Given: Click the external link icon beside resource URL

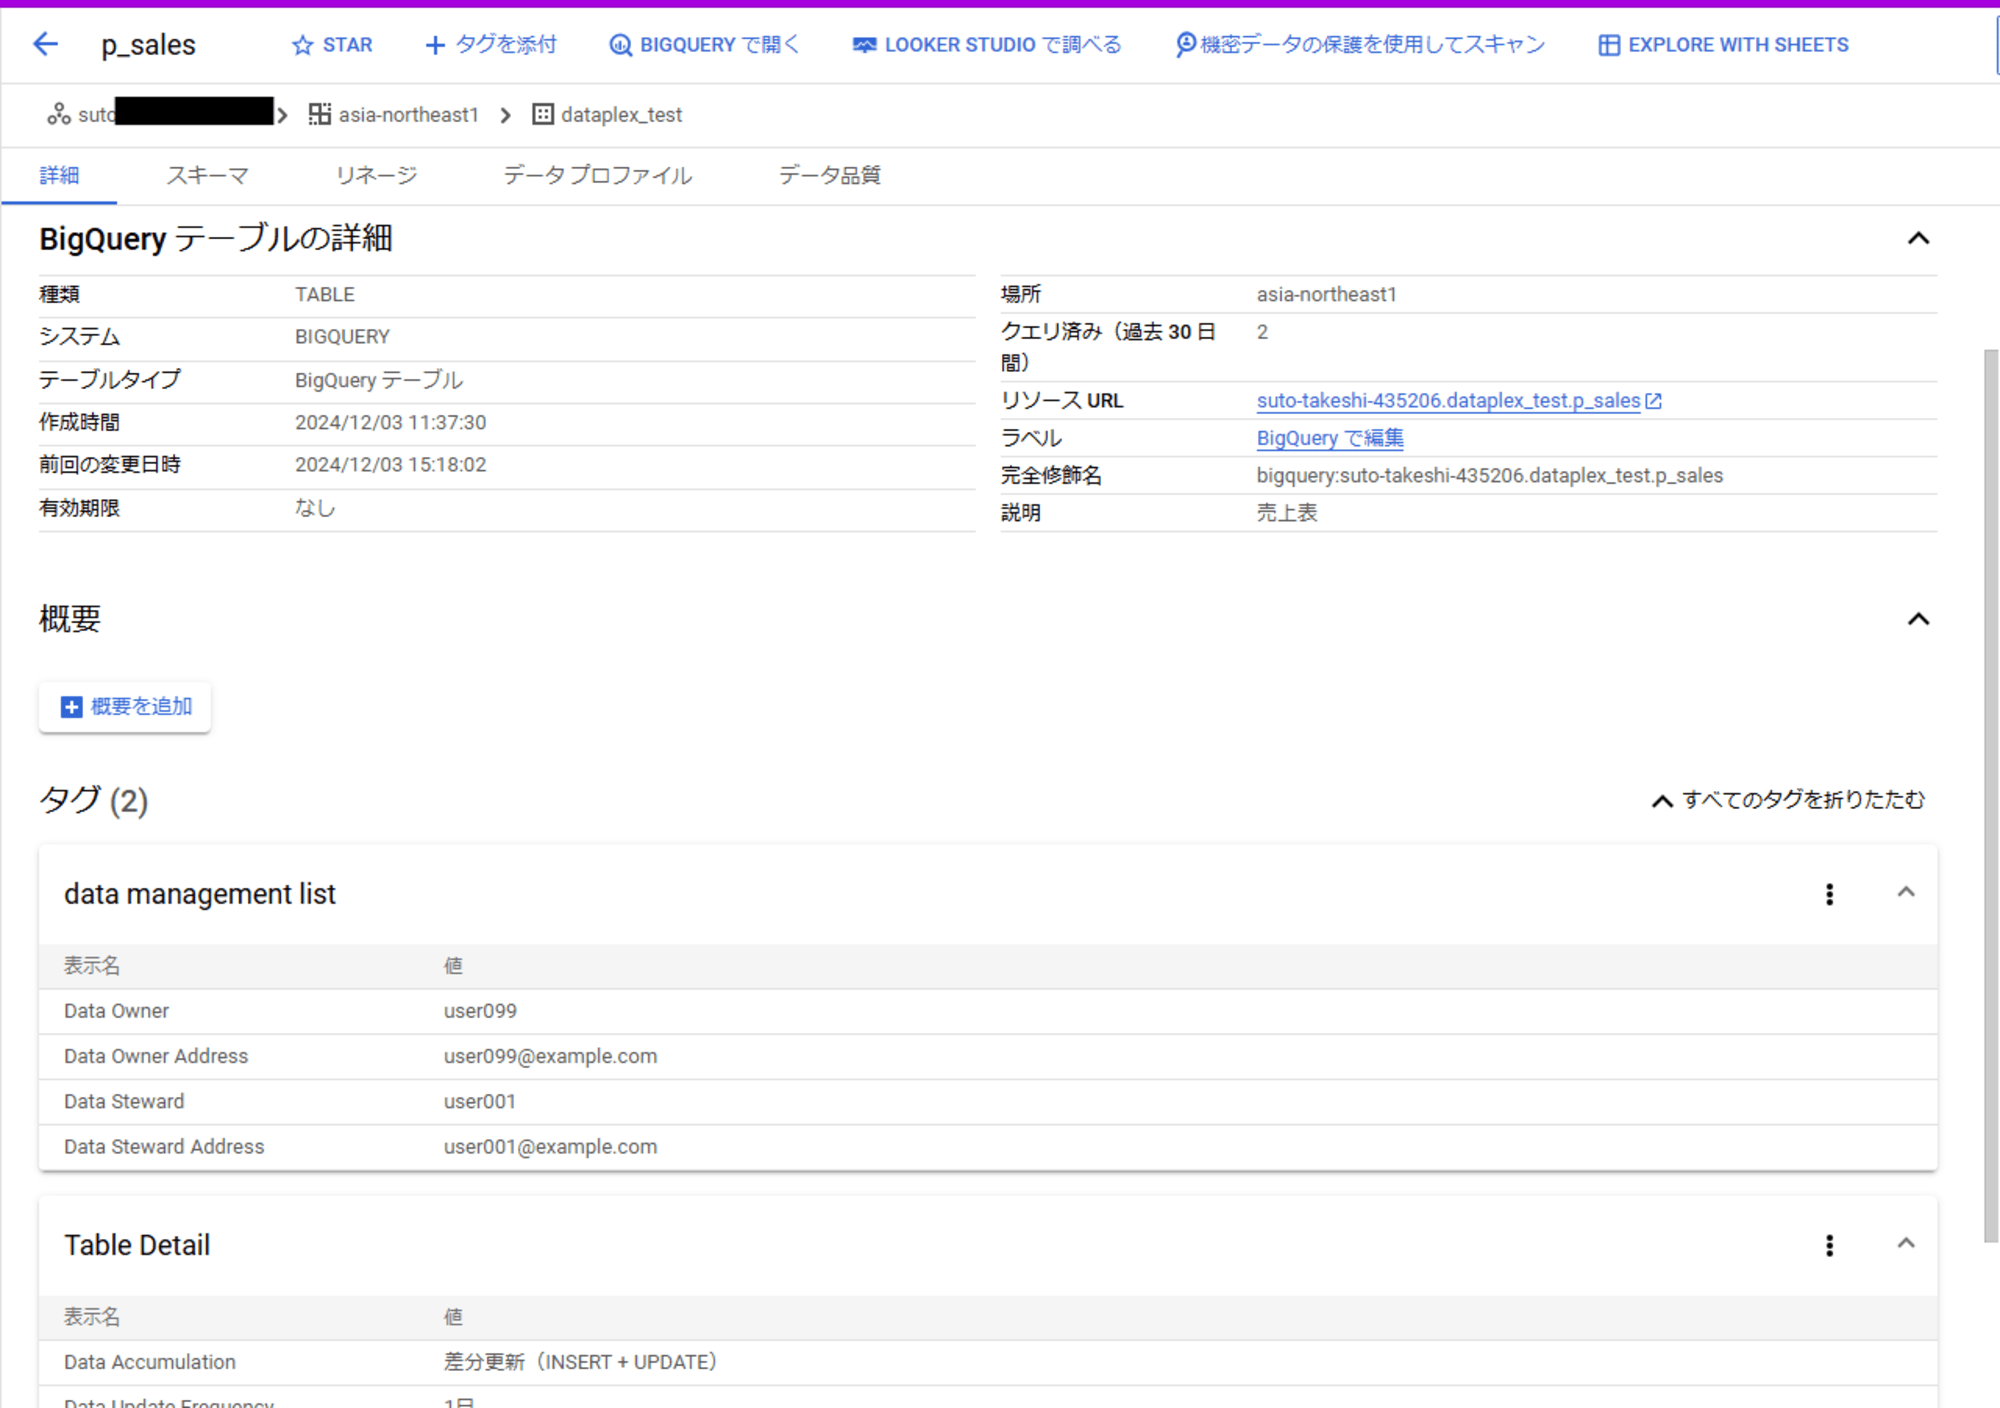Looking at the screenshot, I should [x=1654, y=401].
